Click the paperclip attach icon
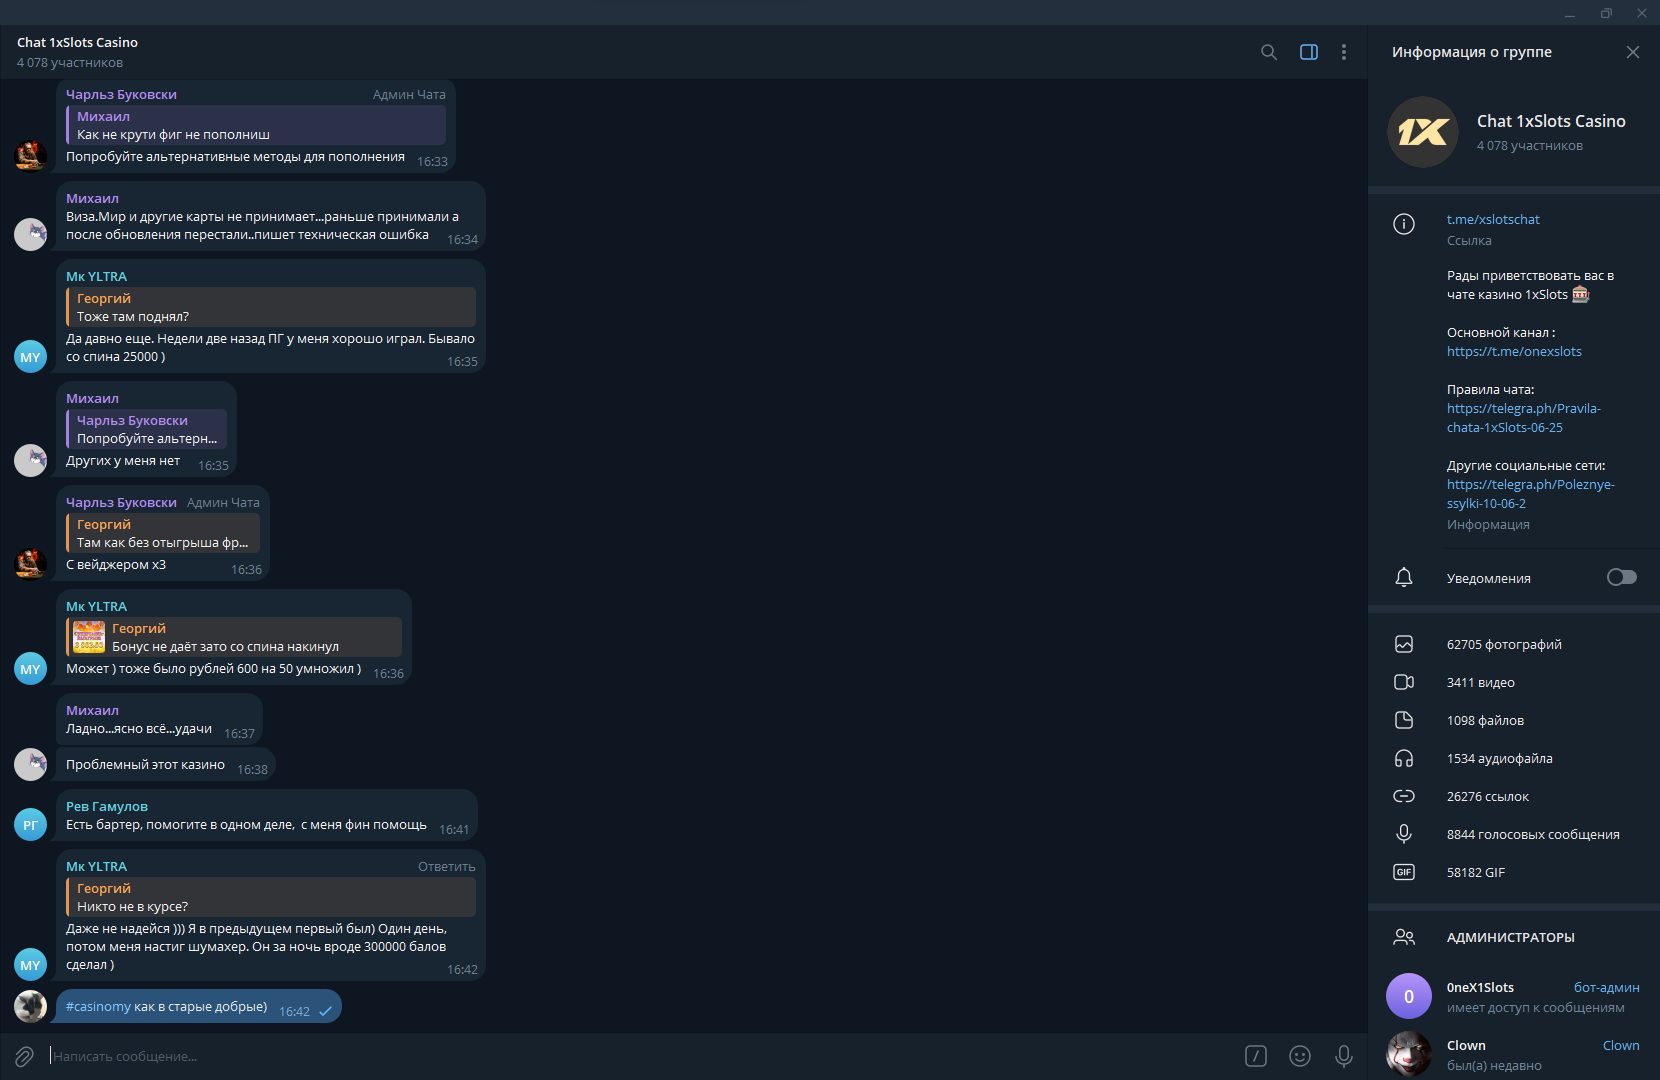The image size is (1660, 1080). 24,1056
